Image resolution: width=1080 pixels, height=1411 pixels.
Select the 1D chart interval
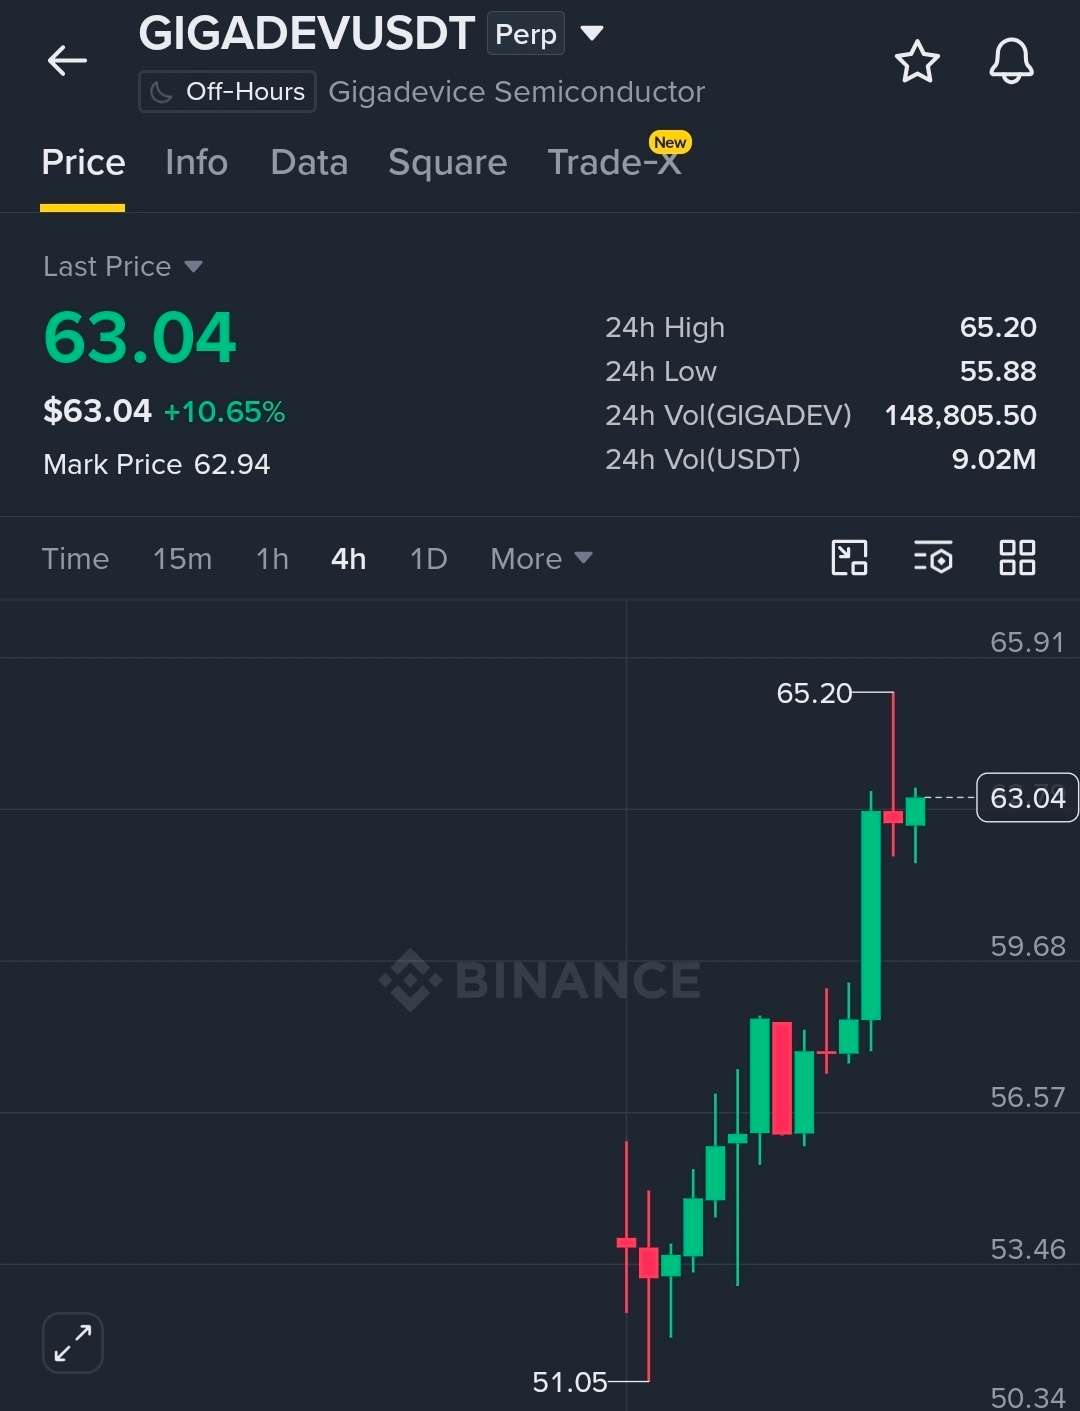(x=428, y=558)
